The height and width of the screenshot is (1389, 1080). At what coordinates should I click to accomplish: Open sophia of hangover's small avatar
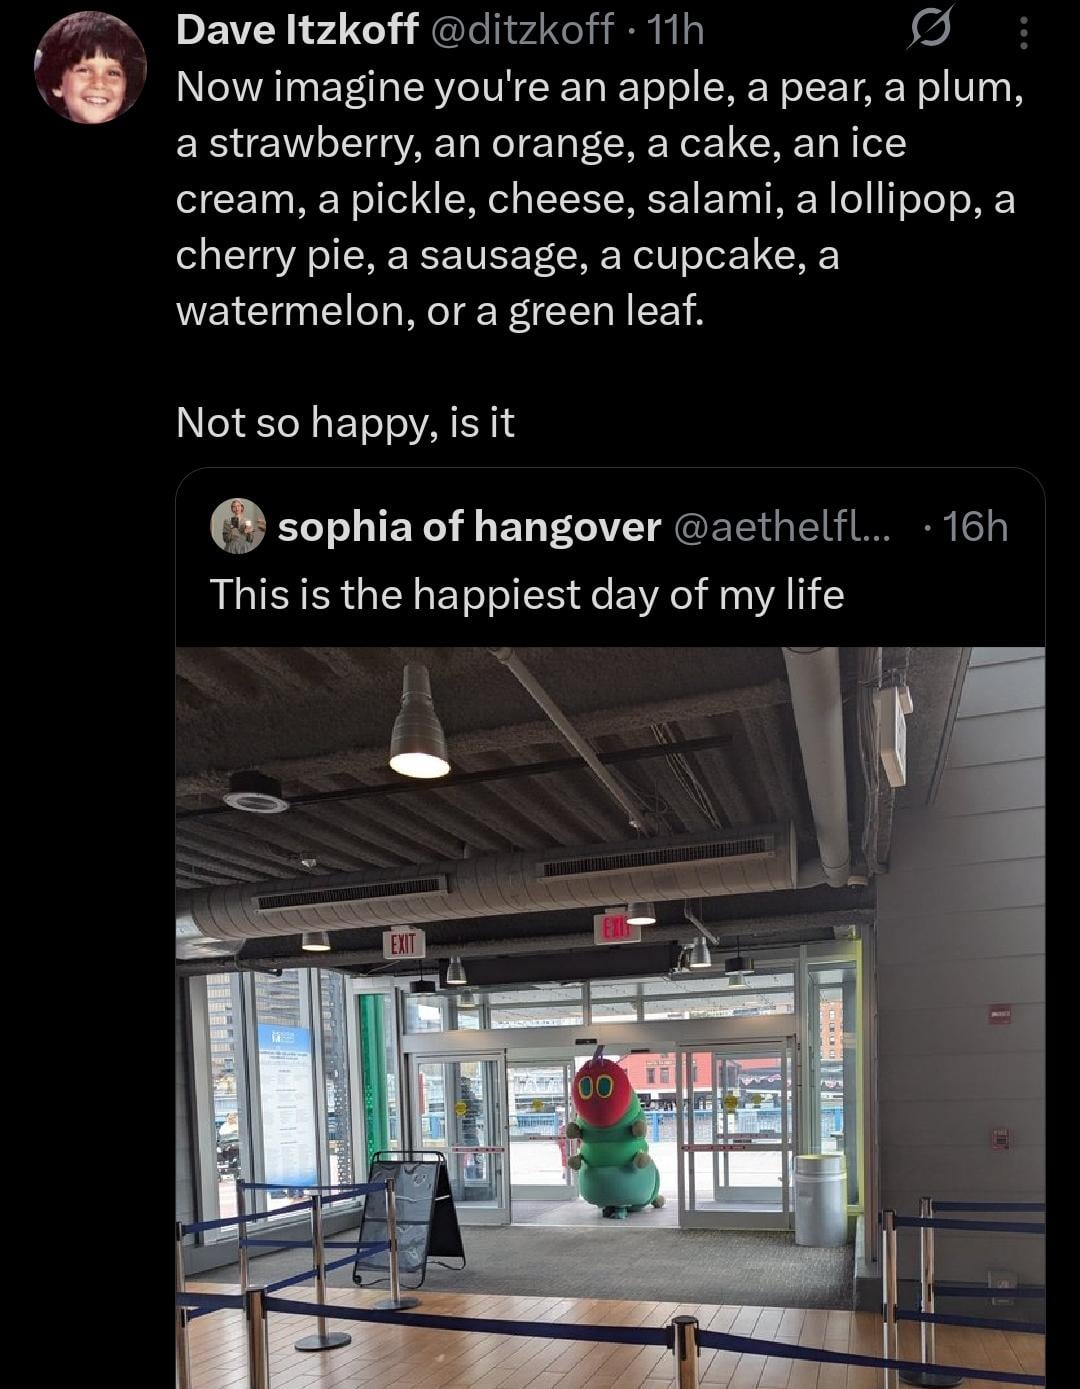(x=238, y=526)
